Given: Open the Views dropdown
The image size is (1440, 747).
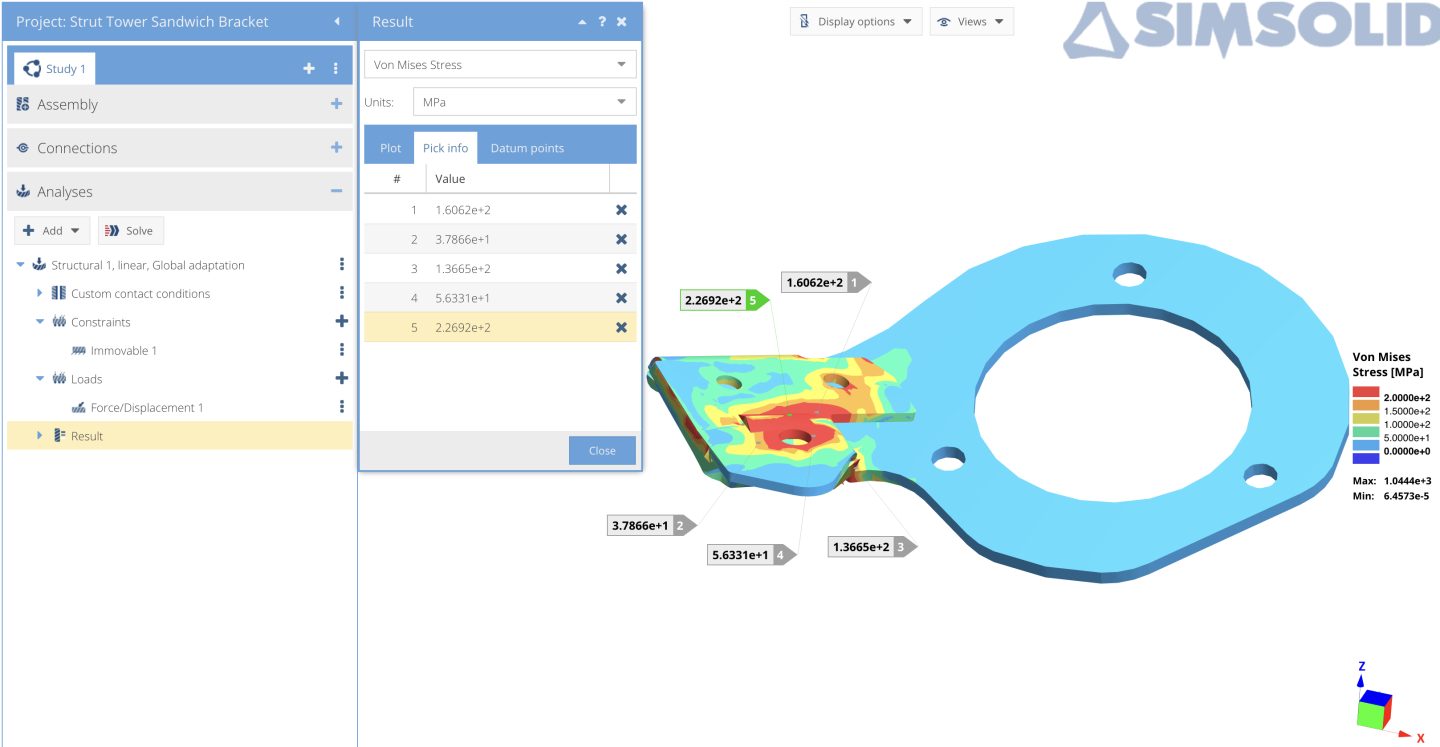Looking at the screenshot, I should coord(972,22).
